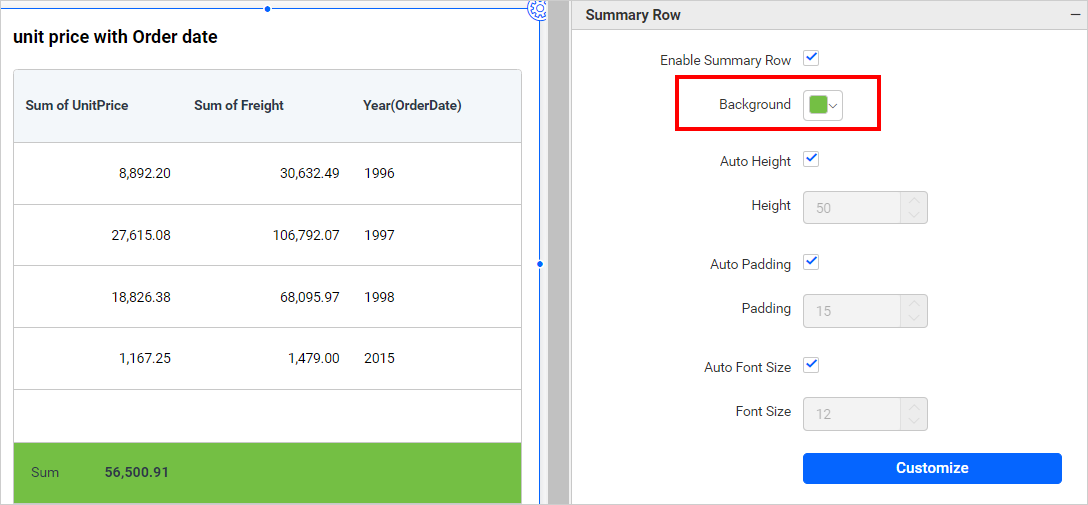The image size is (1088, 505).
Task: Select the Sum of Freight column header
Action: click(239, 106)
